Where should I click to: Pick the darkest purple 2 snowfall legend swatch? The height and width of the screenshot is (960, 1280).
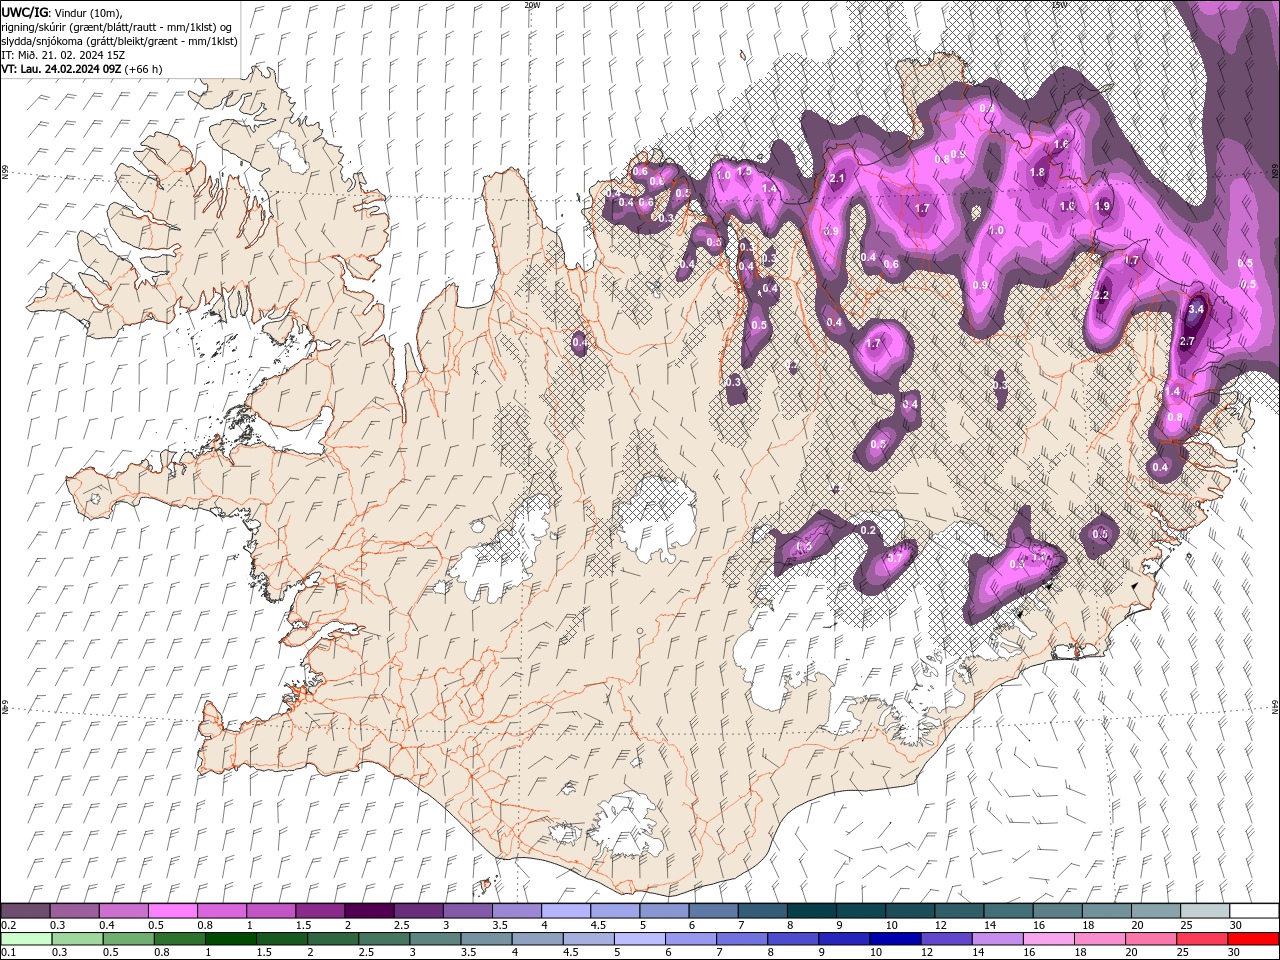[368, 911]
